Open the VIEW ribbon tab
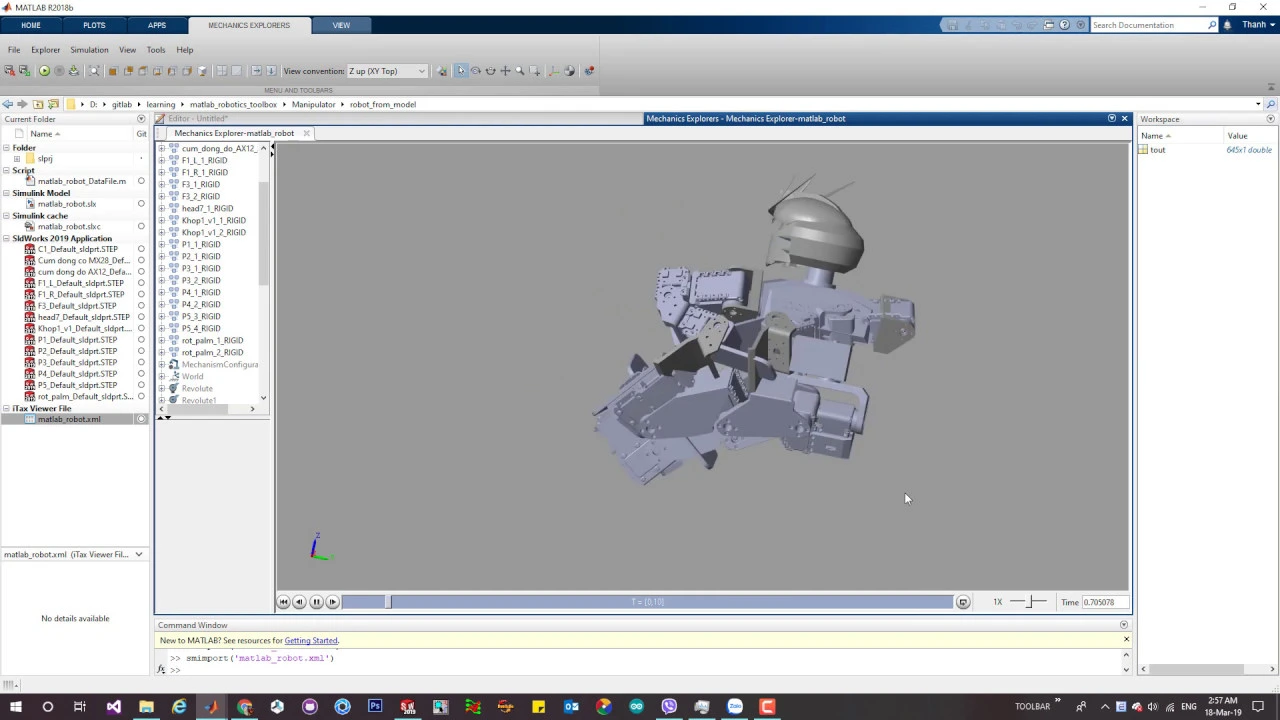The height and width of the screenshot is (720, 1280). point(341,25)
